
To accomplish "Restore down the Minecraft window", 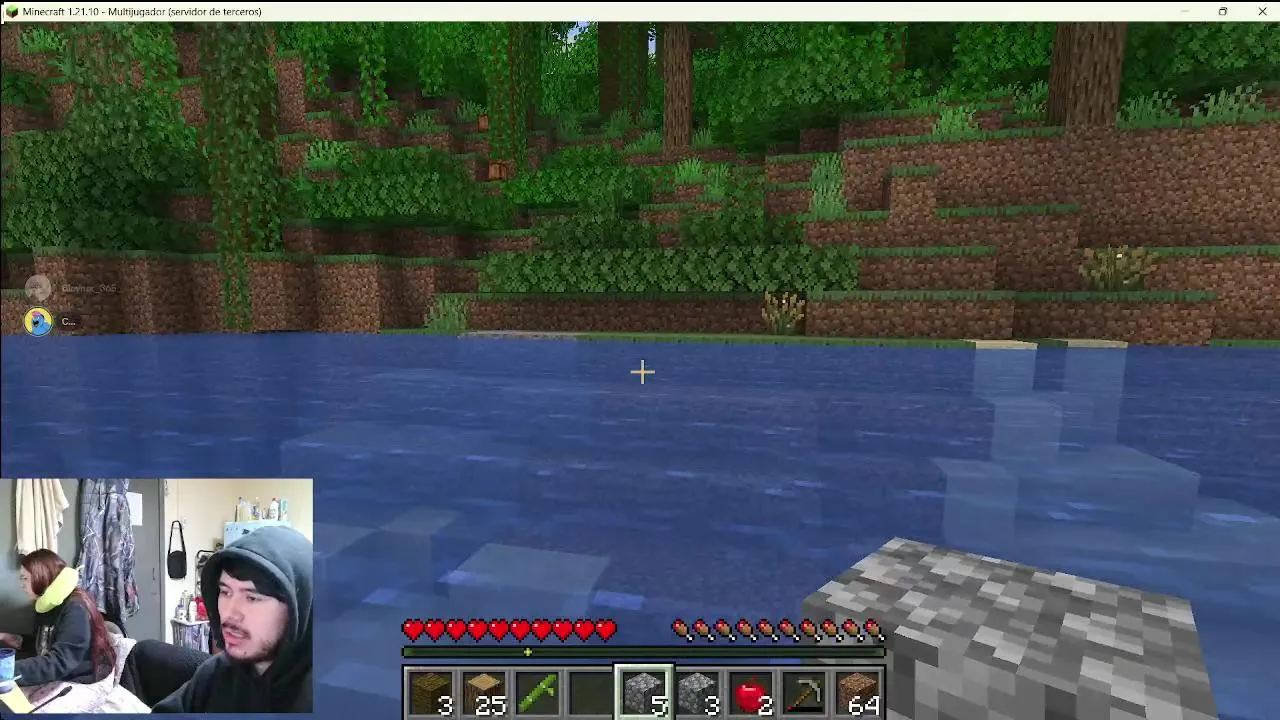I will [x=1222, y=11].
